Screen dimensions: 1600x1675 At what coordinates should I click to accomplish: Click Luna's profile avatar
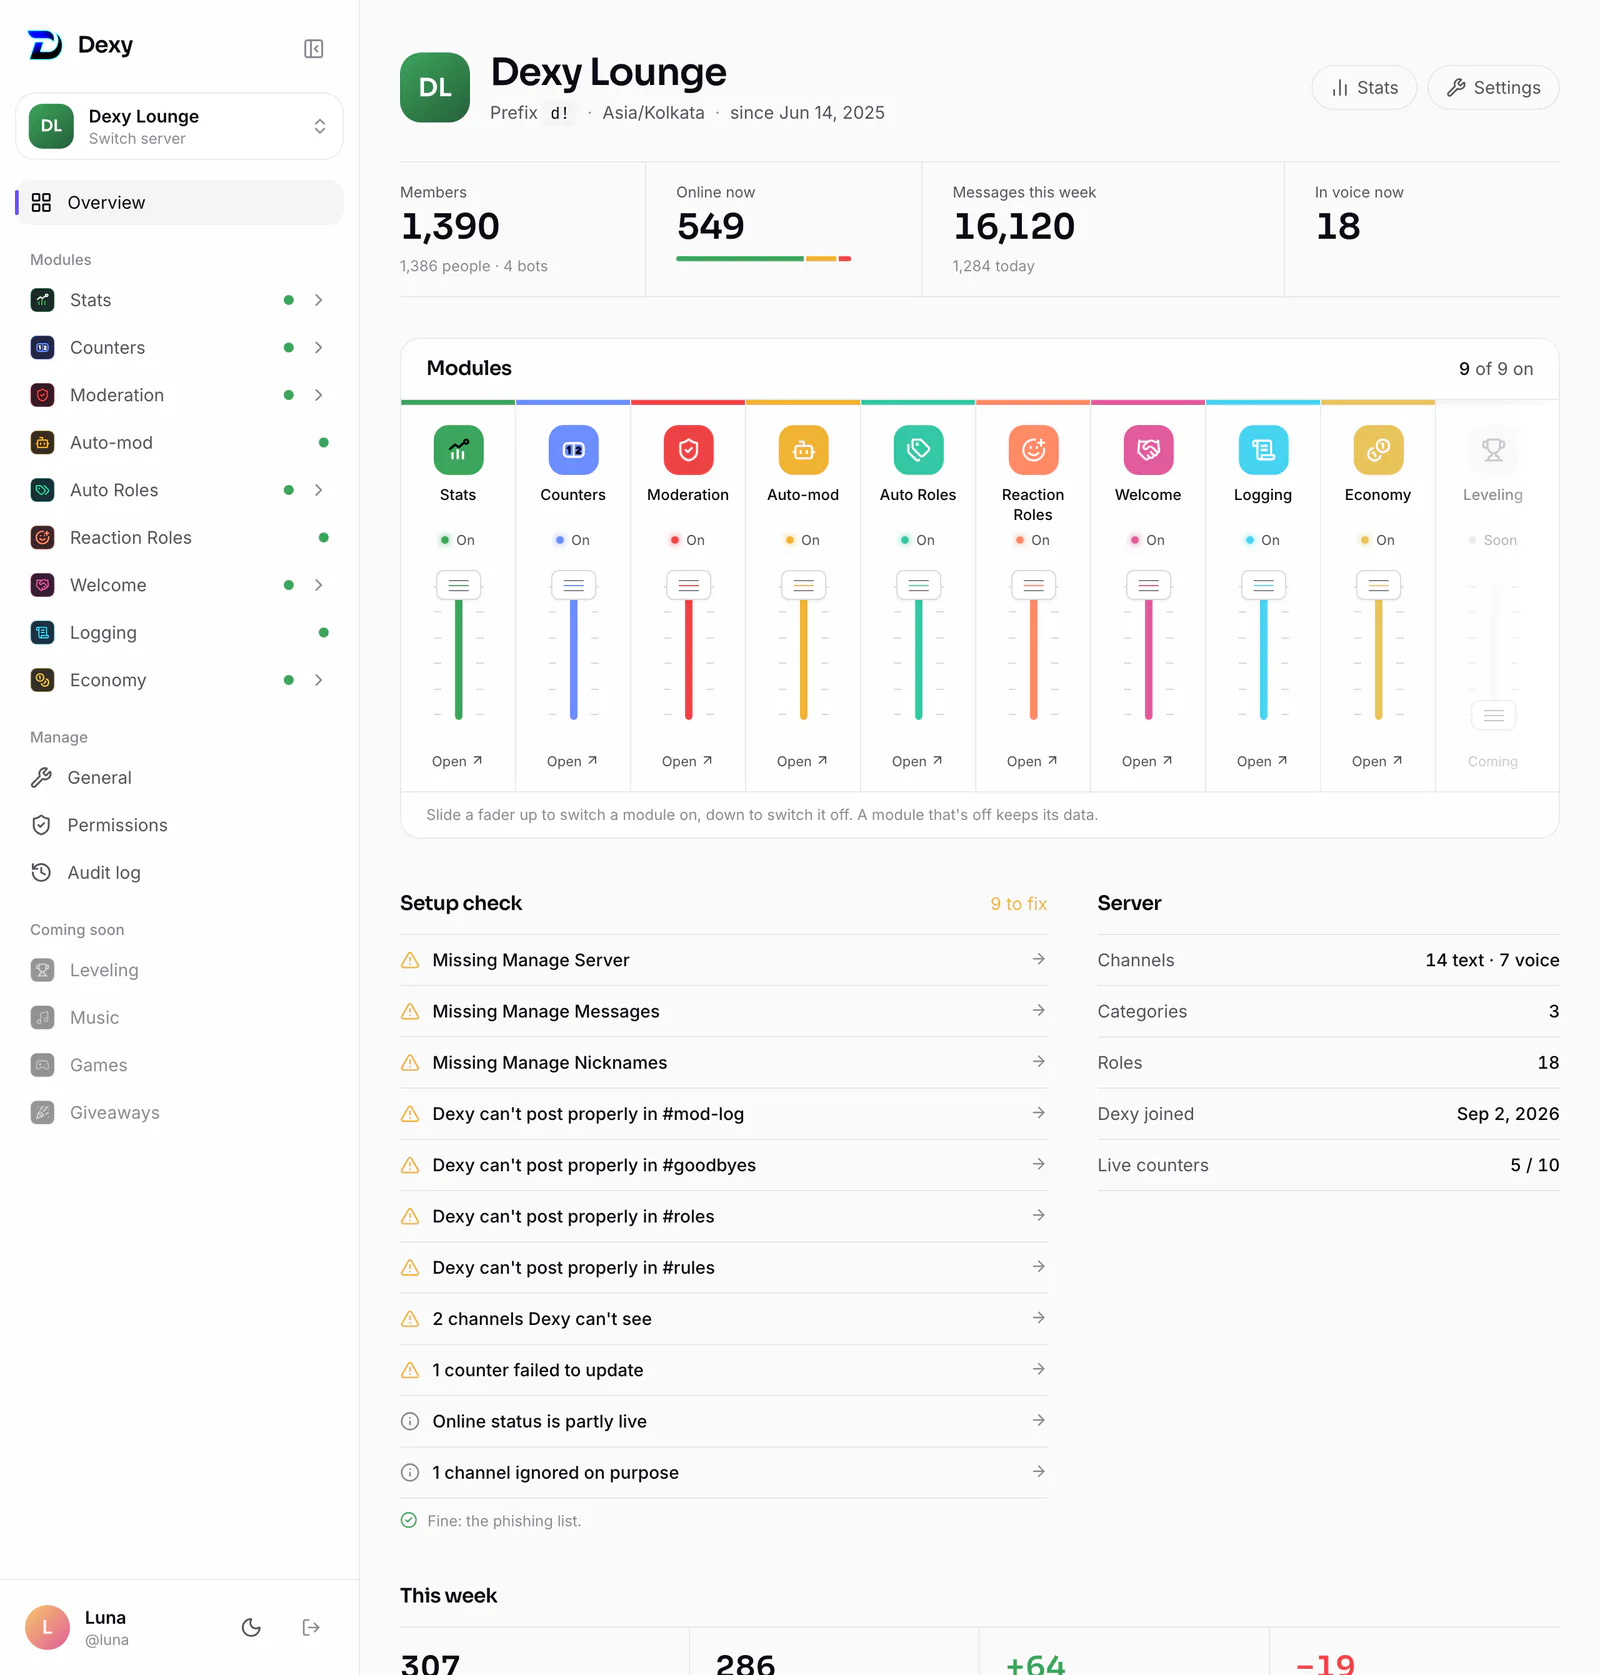click(47, 1627)
